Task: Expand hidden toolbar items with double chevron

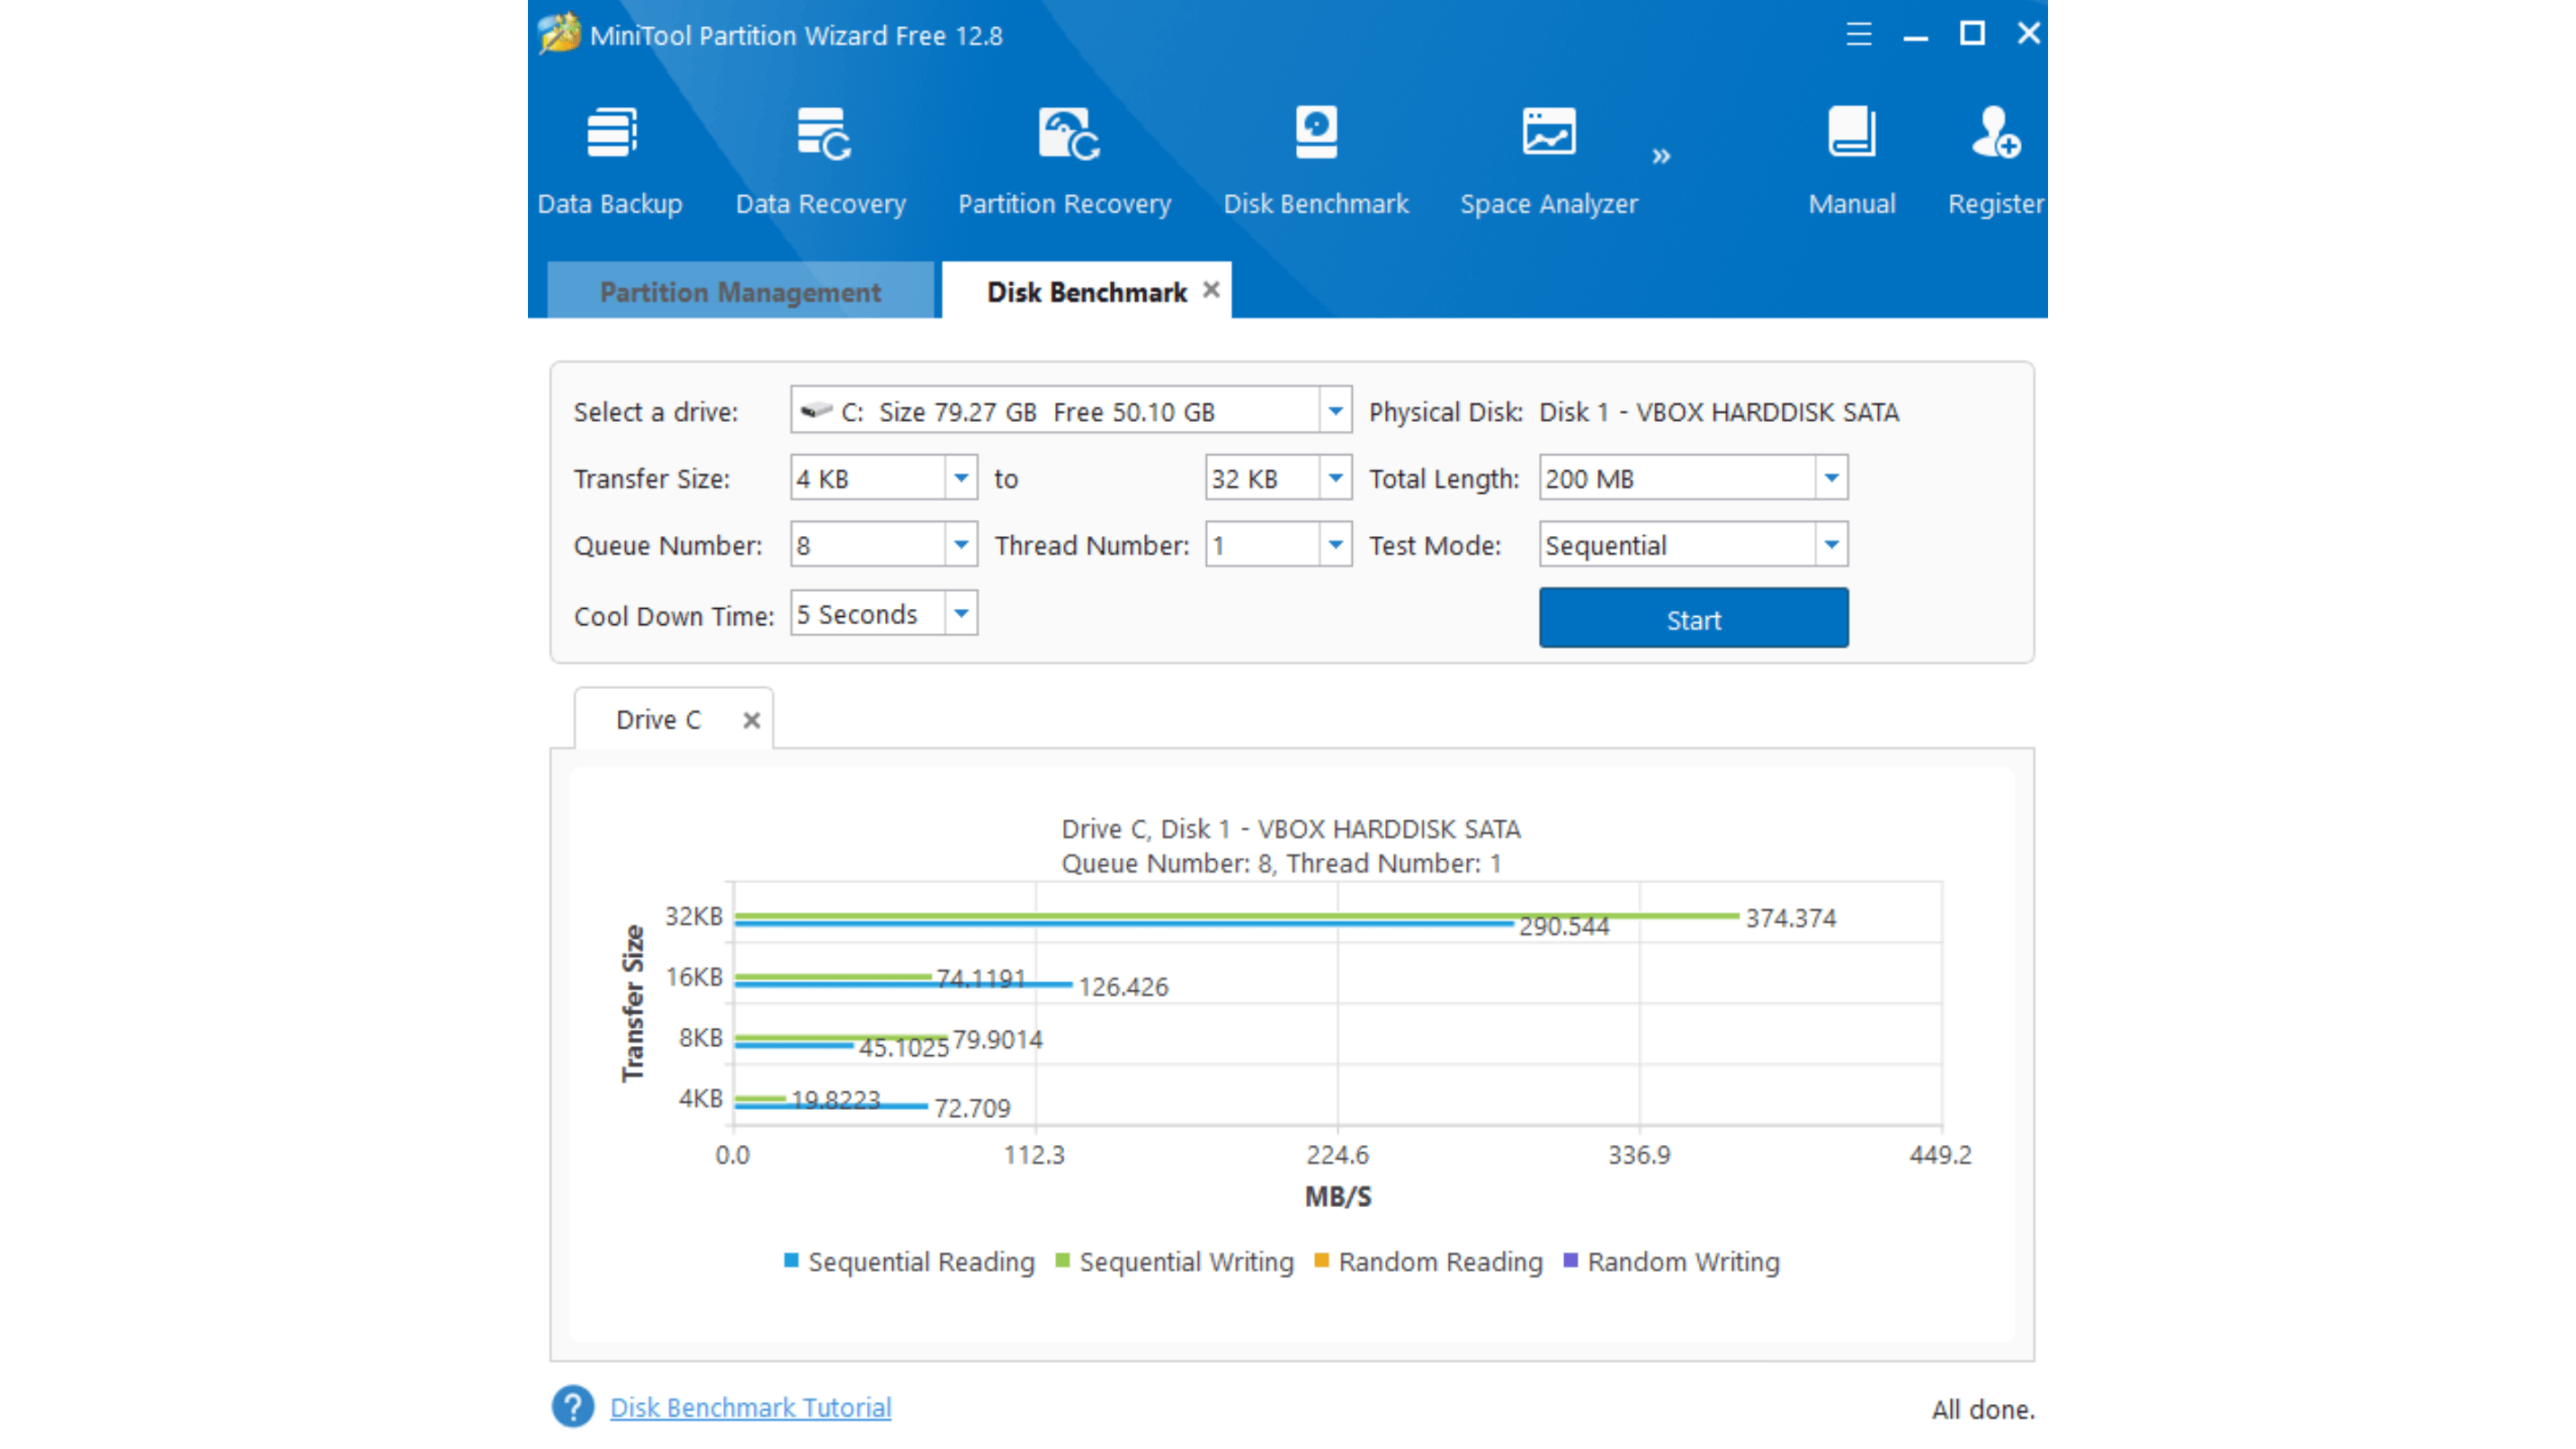Action: click(x=1661, y=156)
